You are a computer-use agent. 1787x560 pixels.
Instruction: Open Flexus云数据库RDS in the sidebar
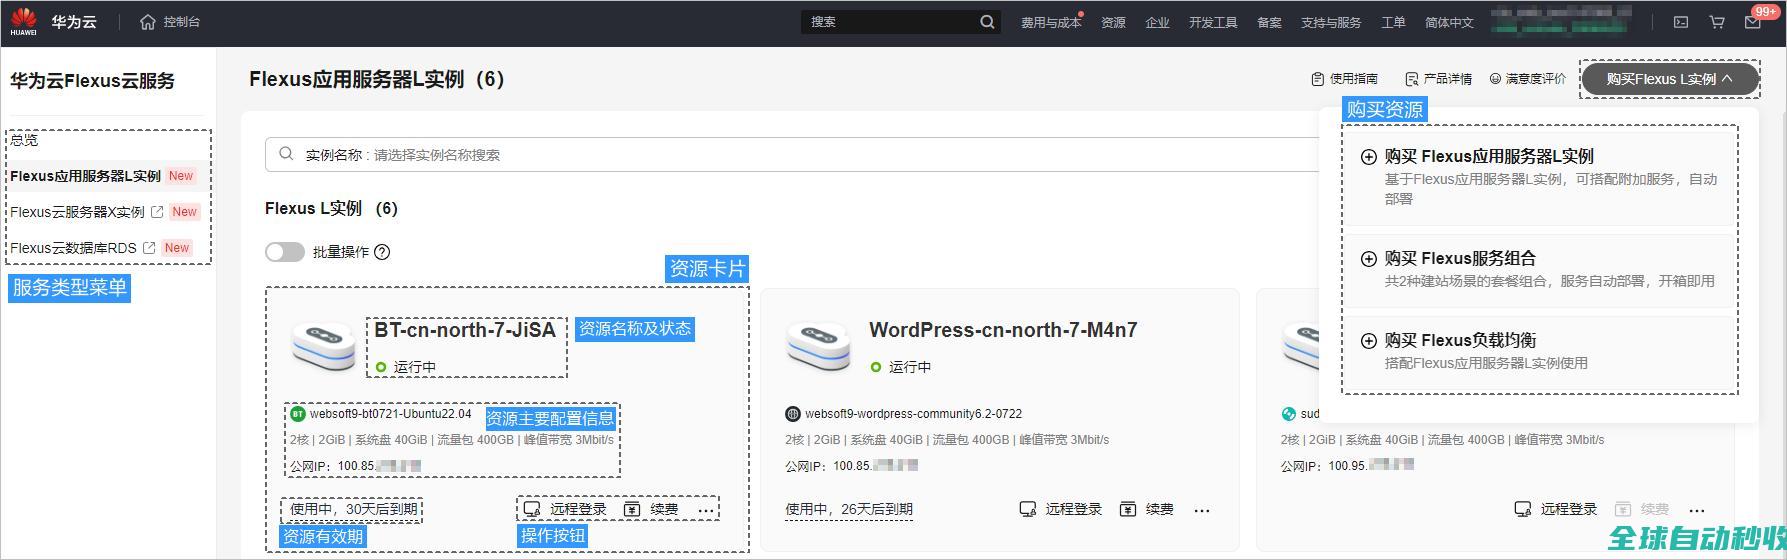click(73, 248)
